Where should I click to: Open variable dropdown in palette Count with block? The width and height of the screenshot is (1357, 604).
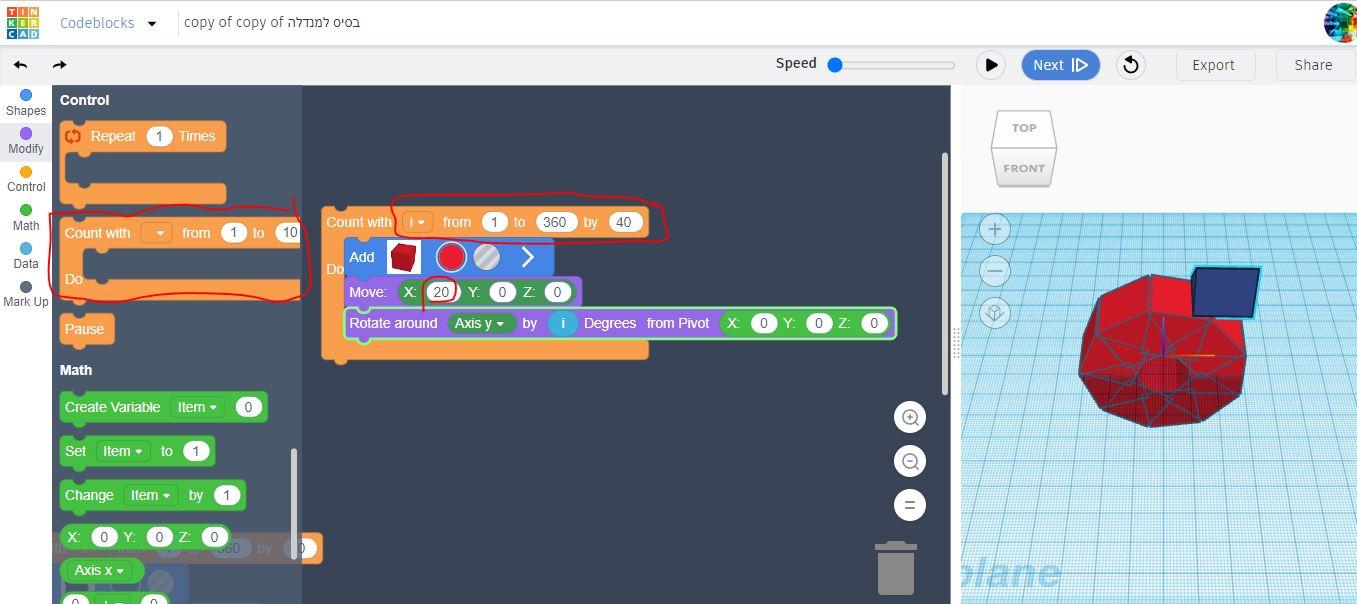156,233
